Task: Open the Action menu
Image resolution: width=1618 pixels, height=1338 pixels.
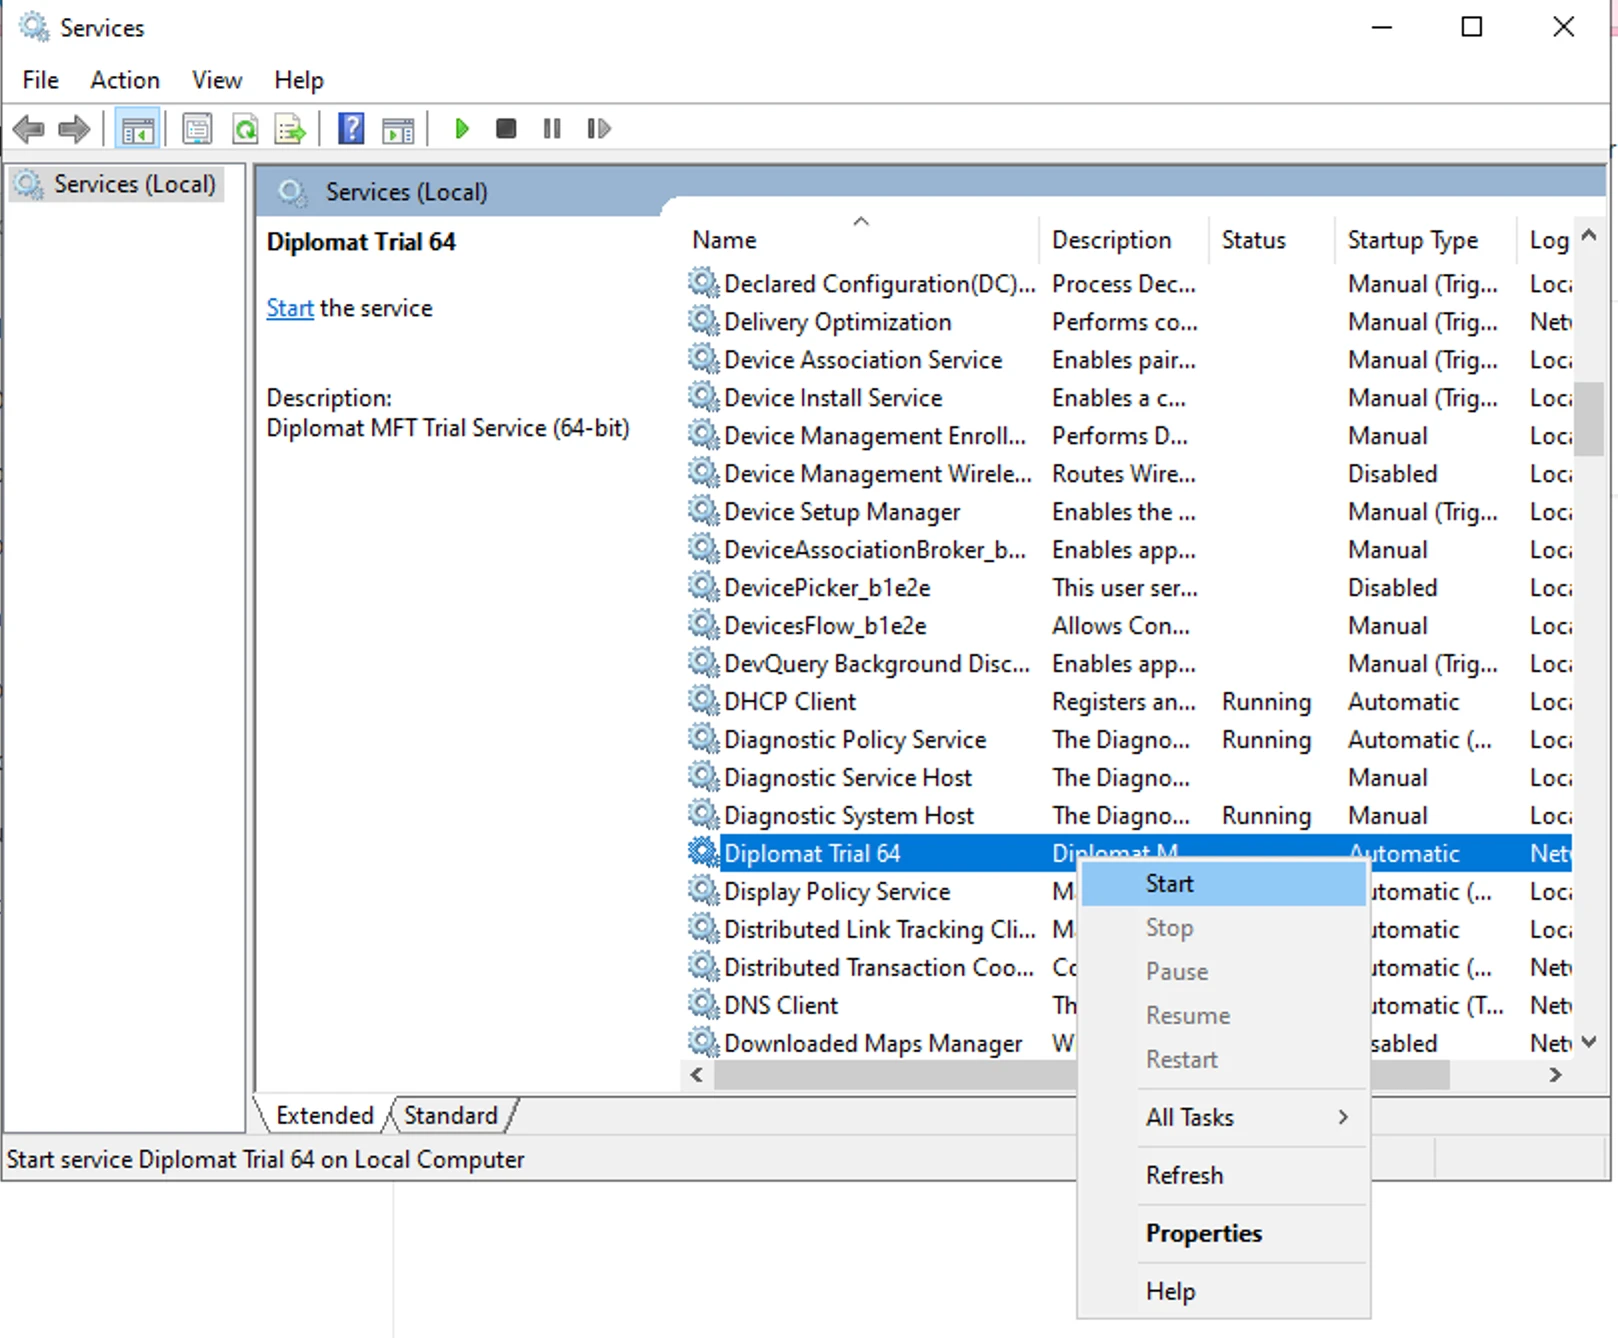Action: [125, 80]
